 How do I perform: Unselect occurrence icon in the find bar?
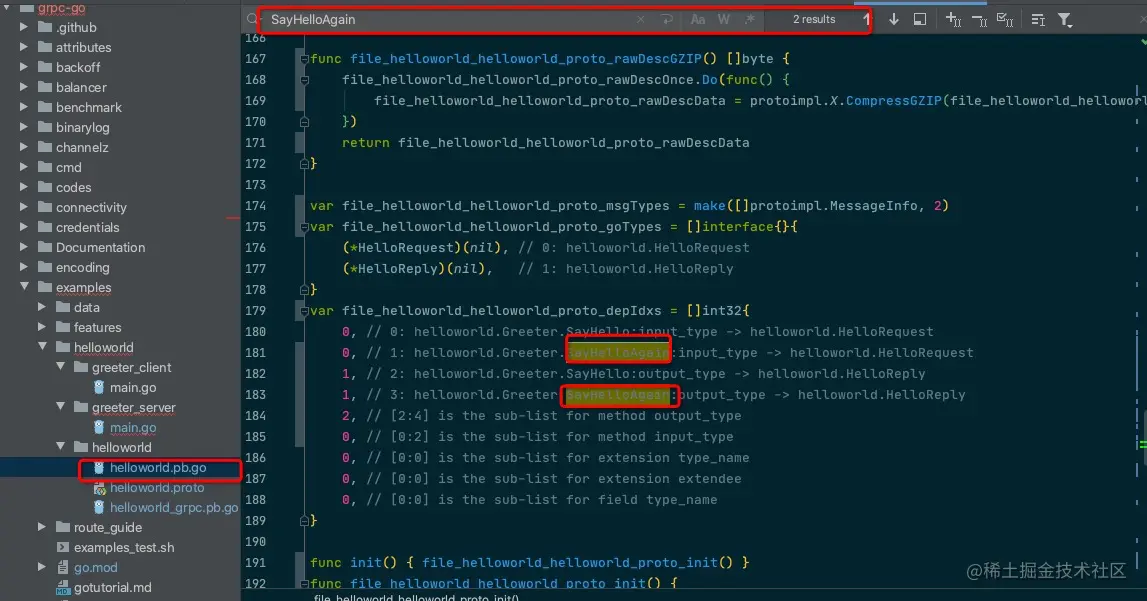979,20
